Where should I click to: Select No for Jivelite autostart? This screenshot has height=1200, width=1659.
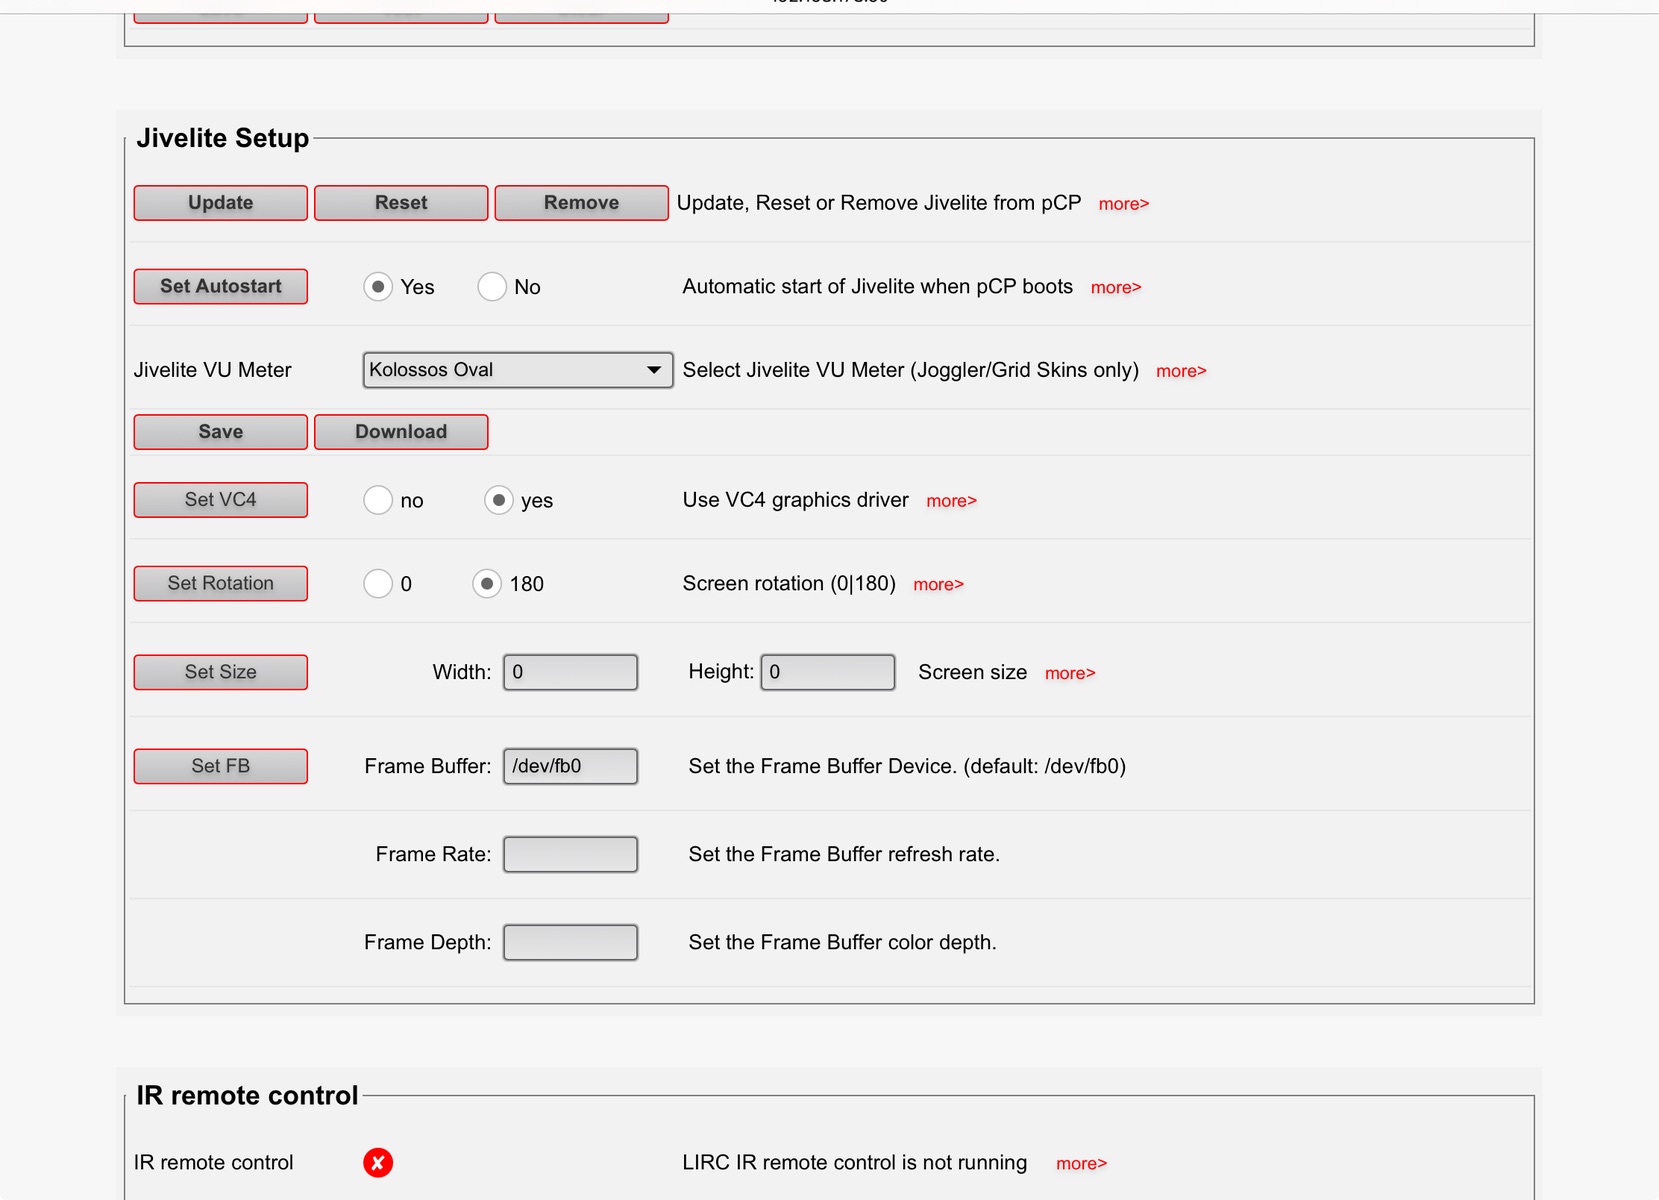tap(492, 287)
